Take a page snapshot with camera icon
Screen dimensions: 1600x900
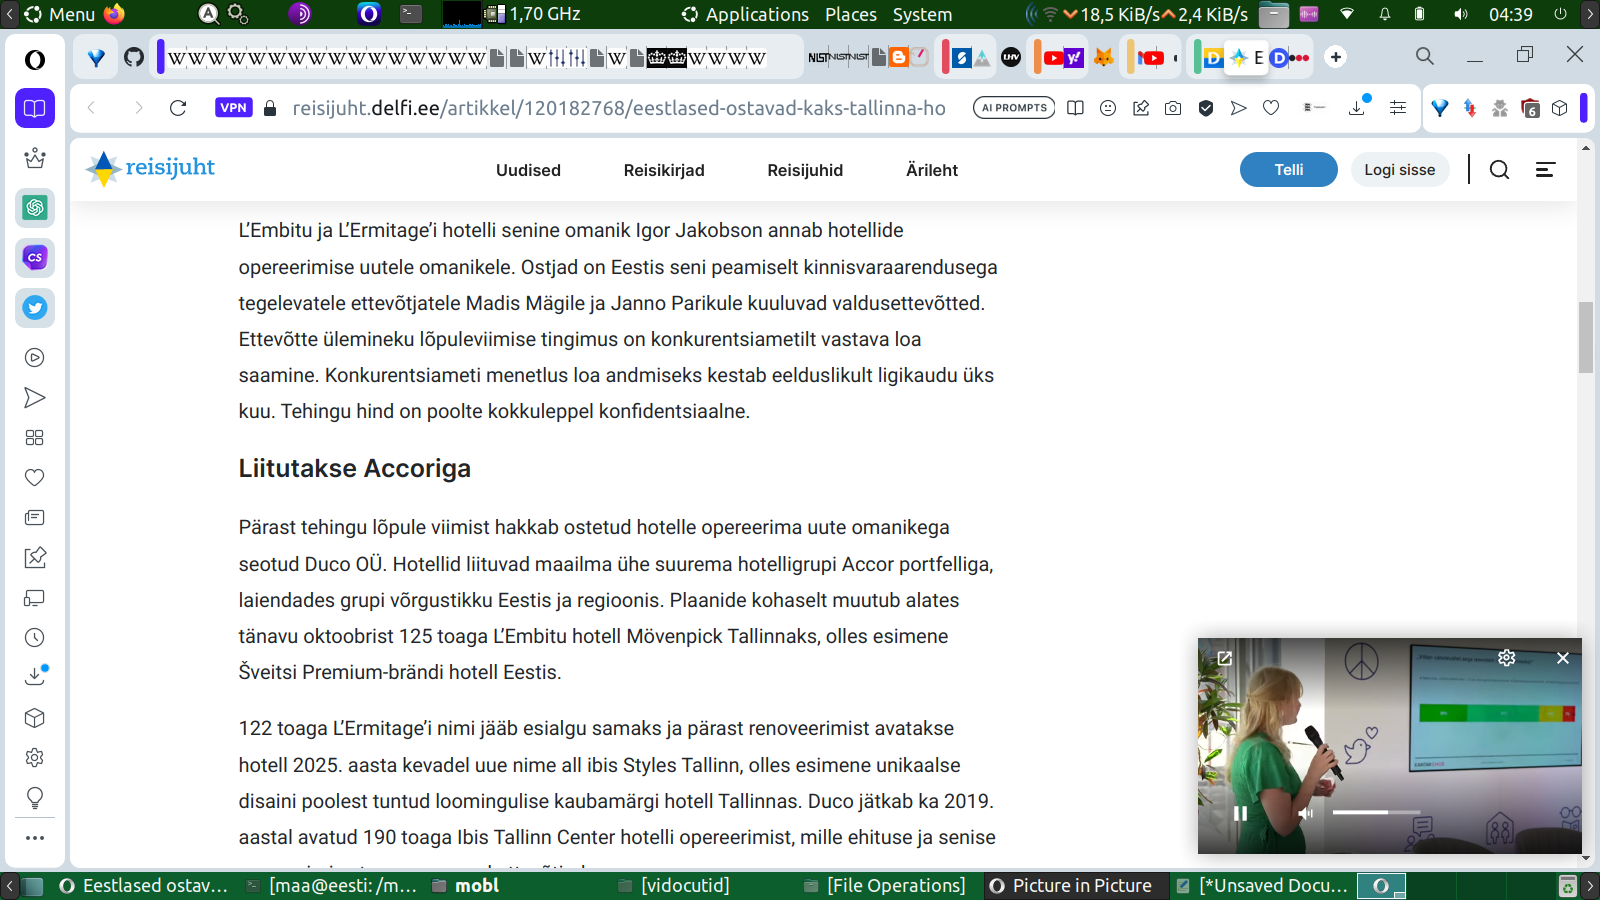[1173, 108]
